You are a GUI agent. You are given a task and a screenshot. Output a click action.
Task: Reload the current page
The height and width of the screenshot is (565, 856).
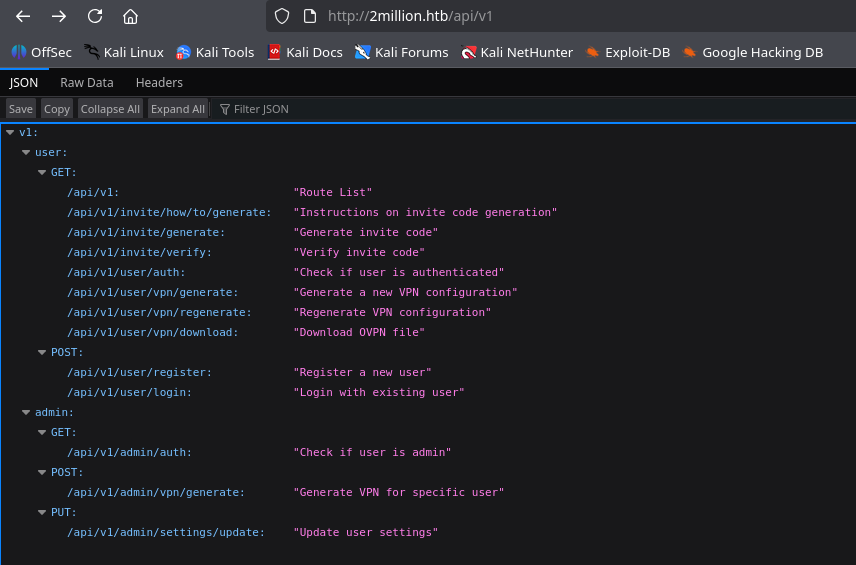coord(95,16)
